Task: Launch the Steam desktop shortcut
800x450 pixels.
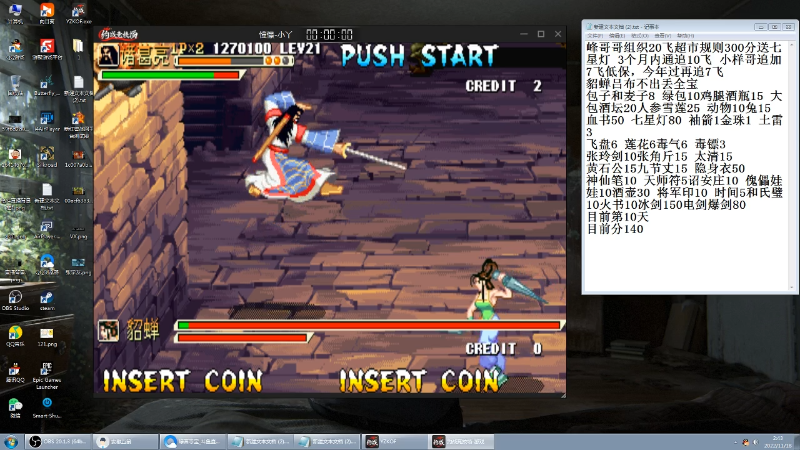Action: click(47, 301)
